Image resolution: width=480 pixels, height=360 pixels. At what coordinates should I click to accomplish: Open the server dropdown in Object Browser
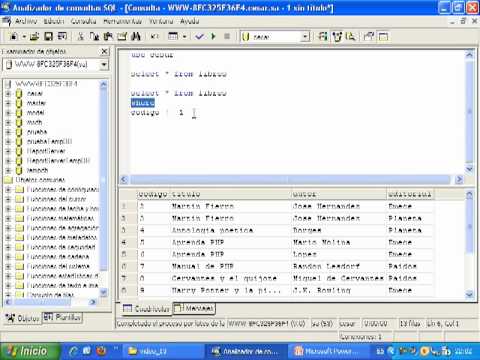click(x=104, y=65)
